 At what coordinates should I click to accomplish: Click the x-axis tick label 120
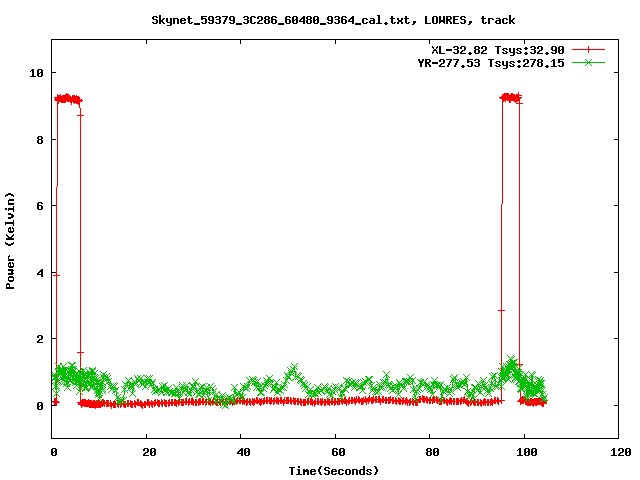621,452
